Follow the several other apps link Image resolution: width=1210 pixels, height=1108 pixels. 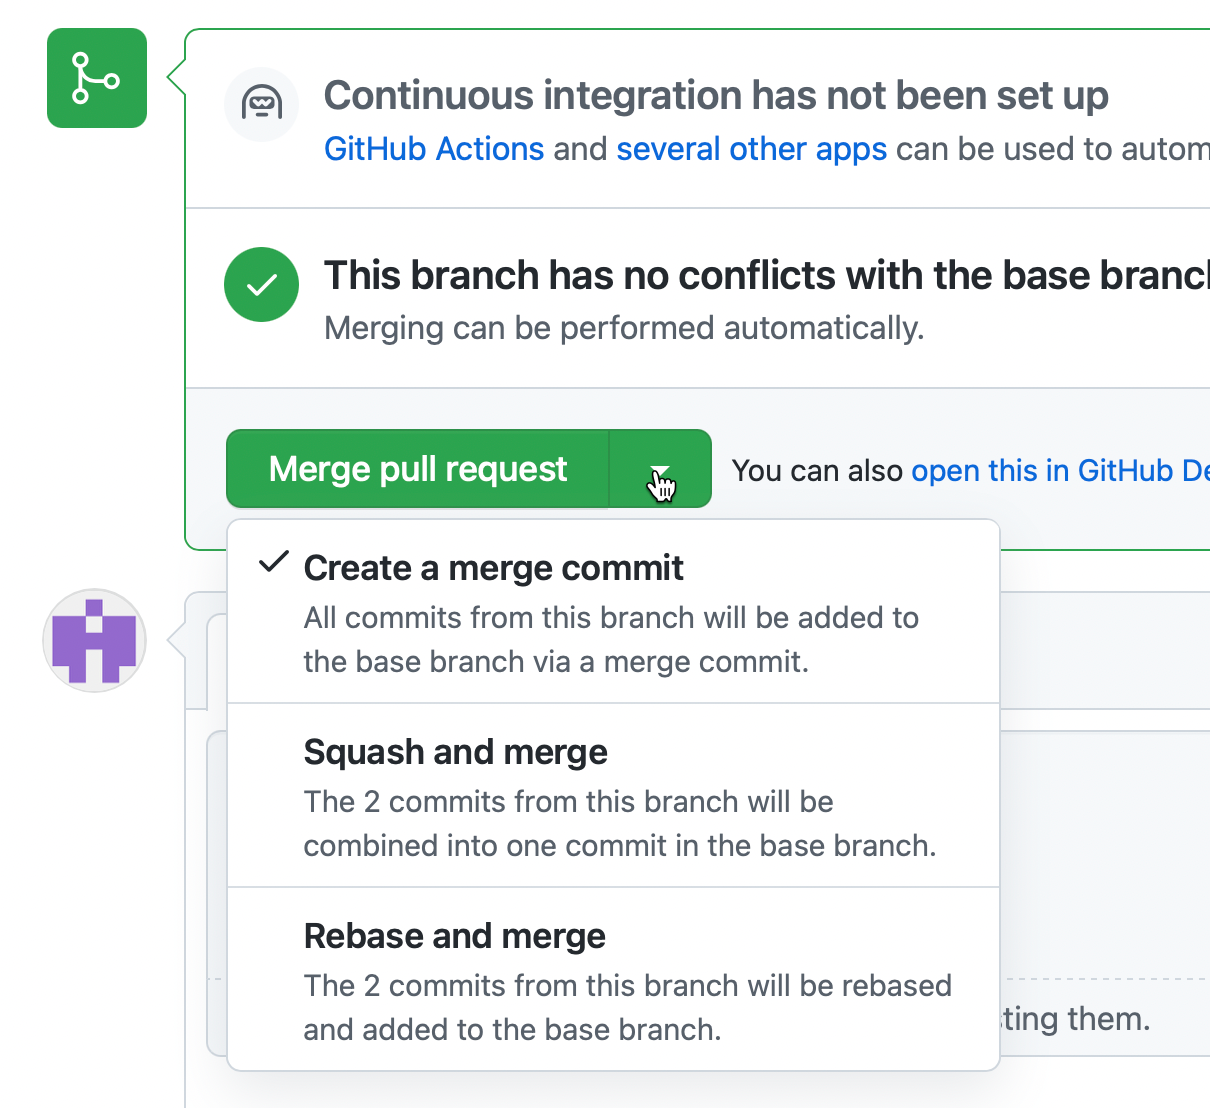752,149
